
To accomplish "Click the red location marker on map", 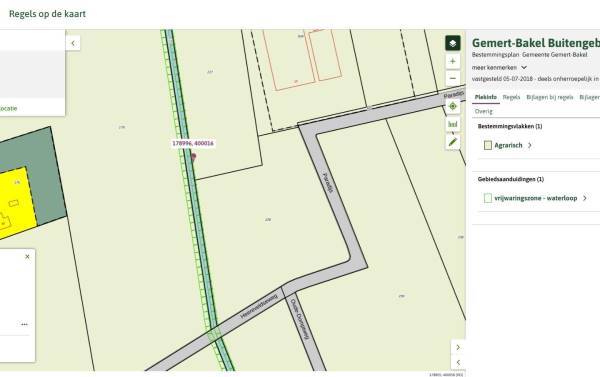I will click(x=194, y=157).
